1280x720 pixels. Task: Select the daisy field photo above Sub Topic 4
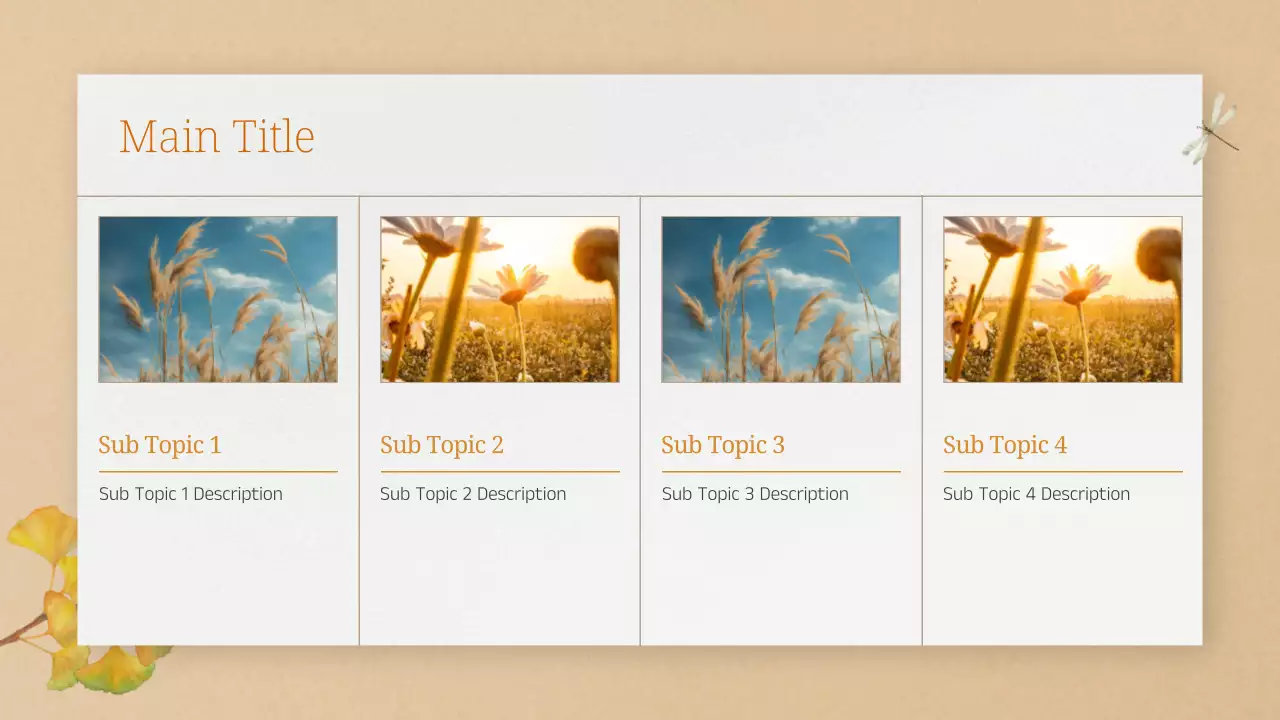[x=1062, y=298]
